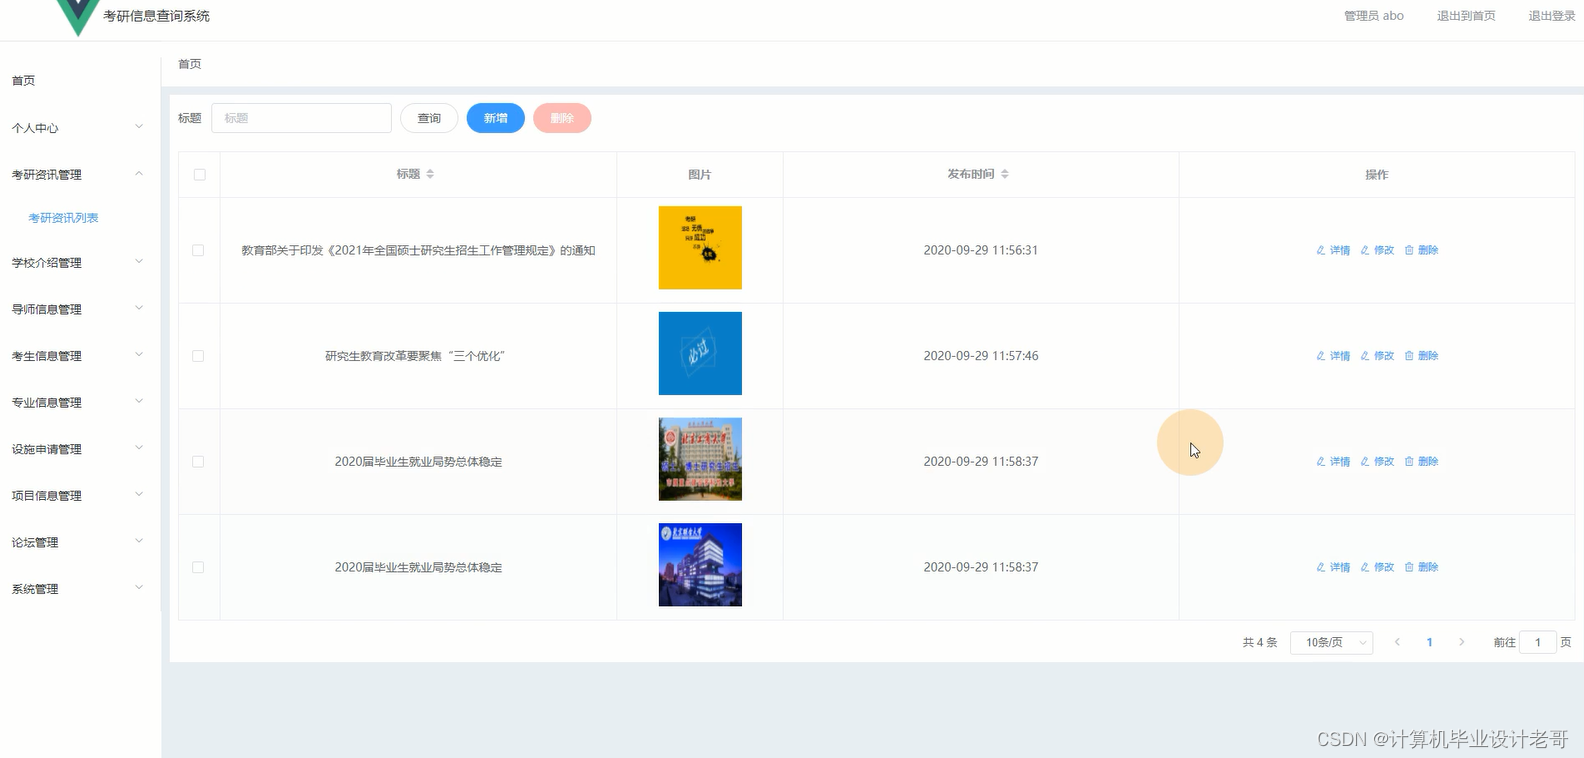The width and height of the screenshot is (1584, 758).
Task: Expand 个人中心 menu
Action: 78,128
